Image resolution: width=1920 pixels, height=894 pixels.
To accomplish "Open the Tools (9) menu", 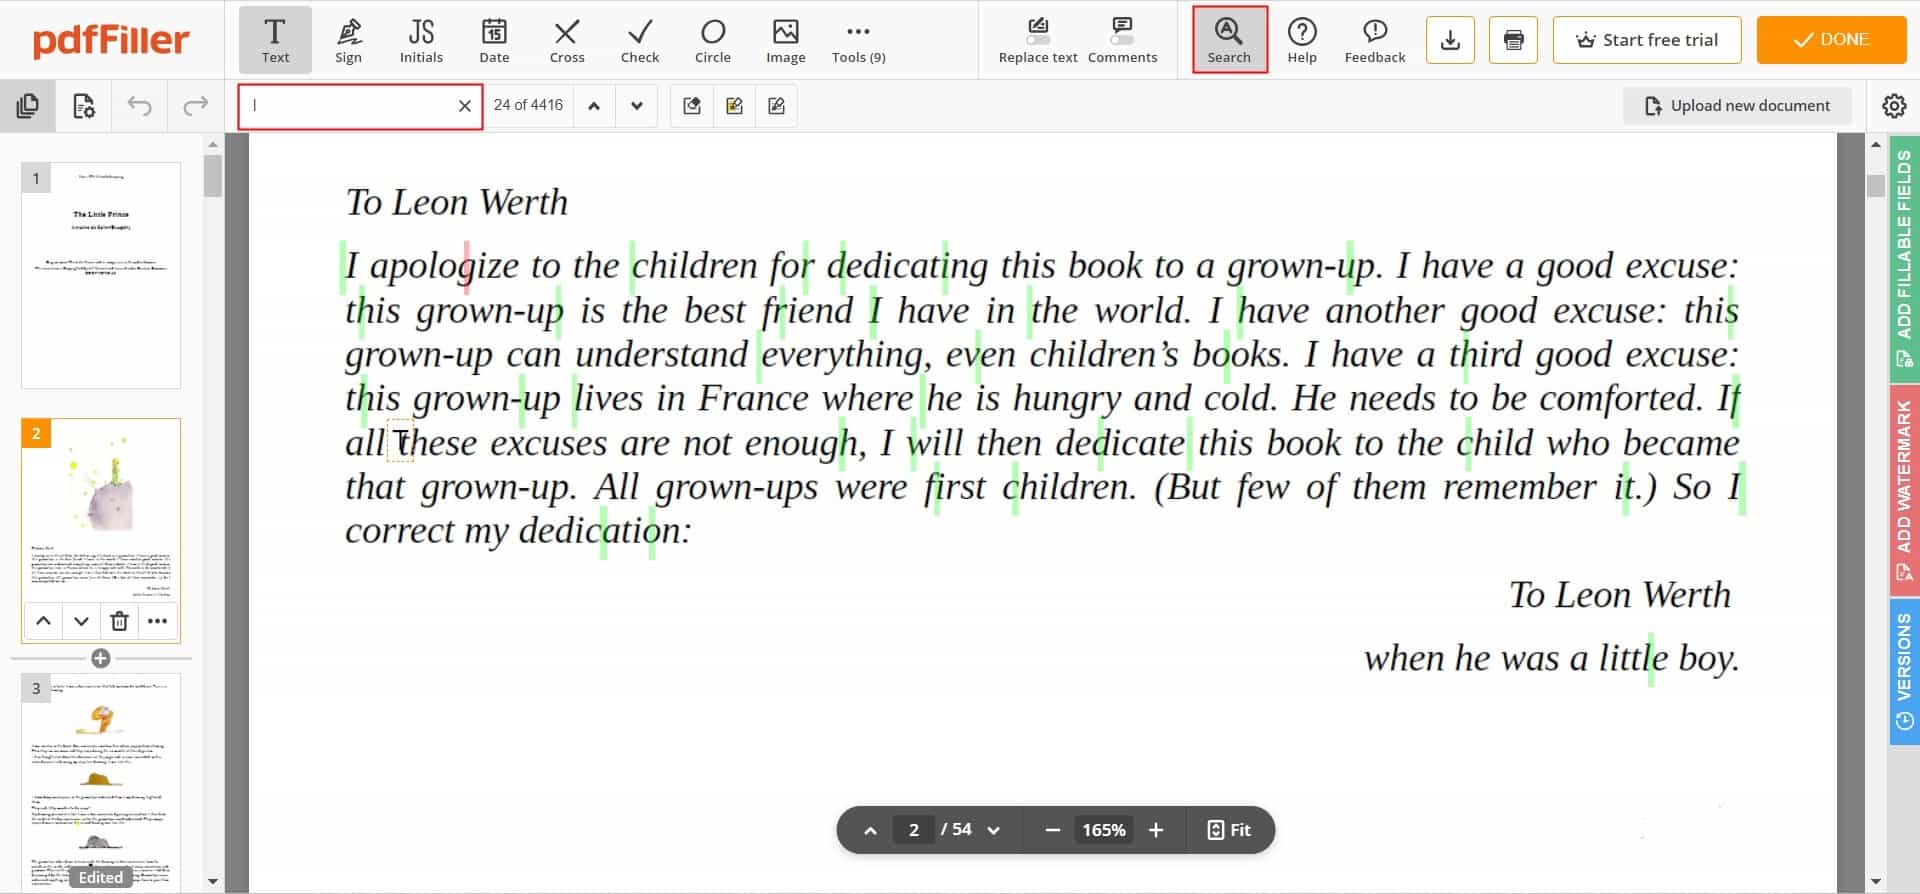I will pos(859,40).
